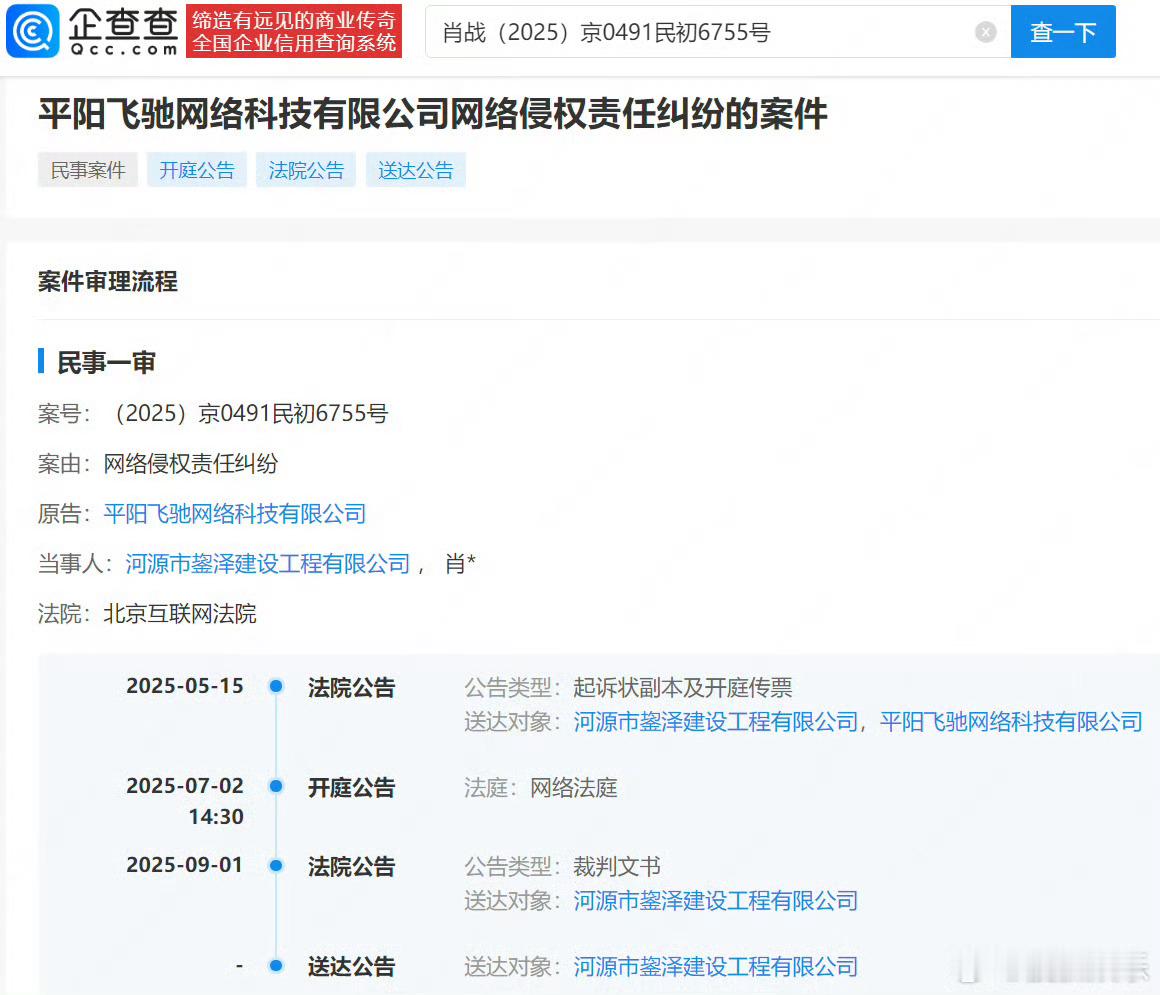Click the timeline dot next to 送达公告
The image size is (1160, 995).
pos(275,966)
